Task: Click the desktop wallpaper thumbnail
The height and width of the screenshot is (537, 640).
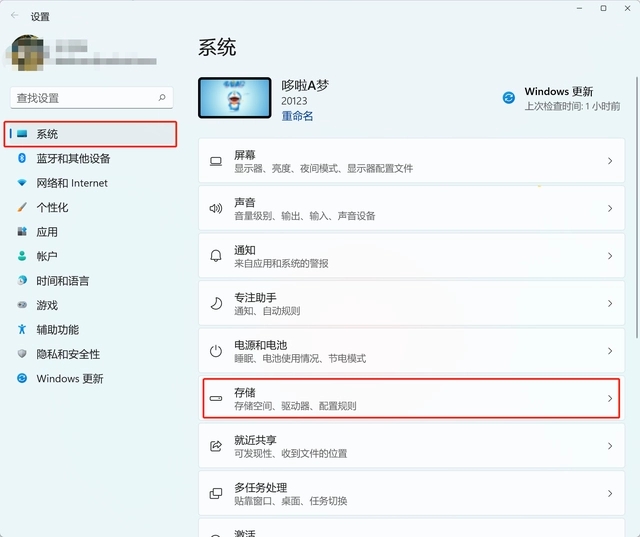Action: 235,98
